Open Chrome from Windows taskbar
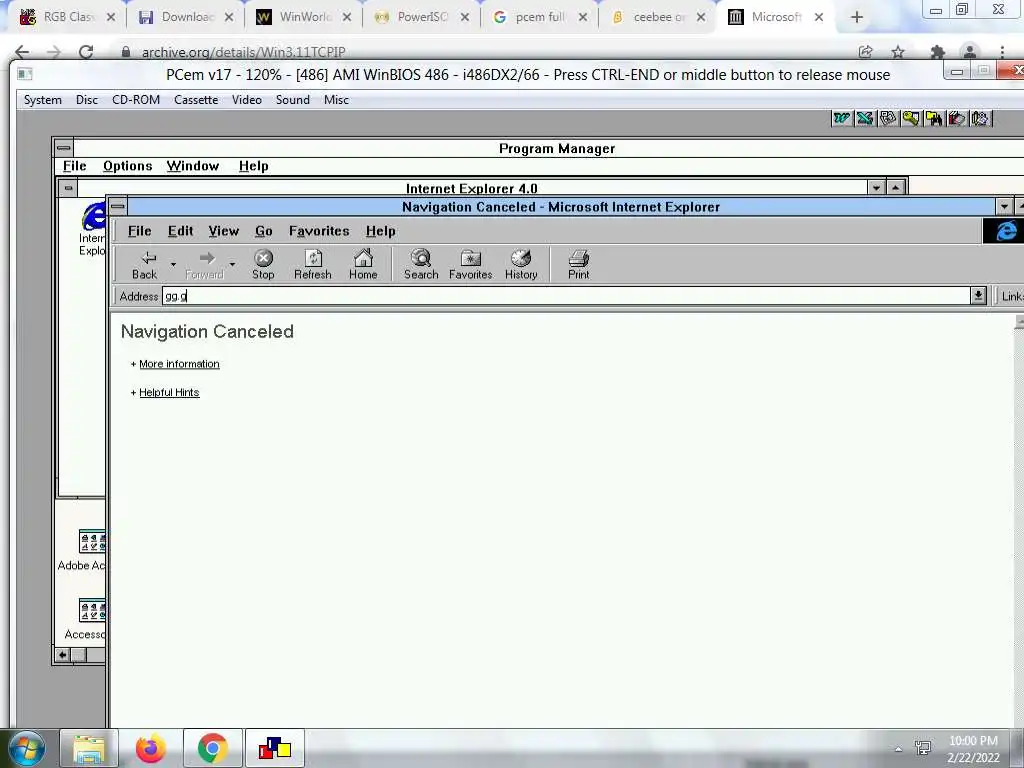The width and height of the screenshot is (1024, 768). 213,748
